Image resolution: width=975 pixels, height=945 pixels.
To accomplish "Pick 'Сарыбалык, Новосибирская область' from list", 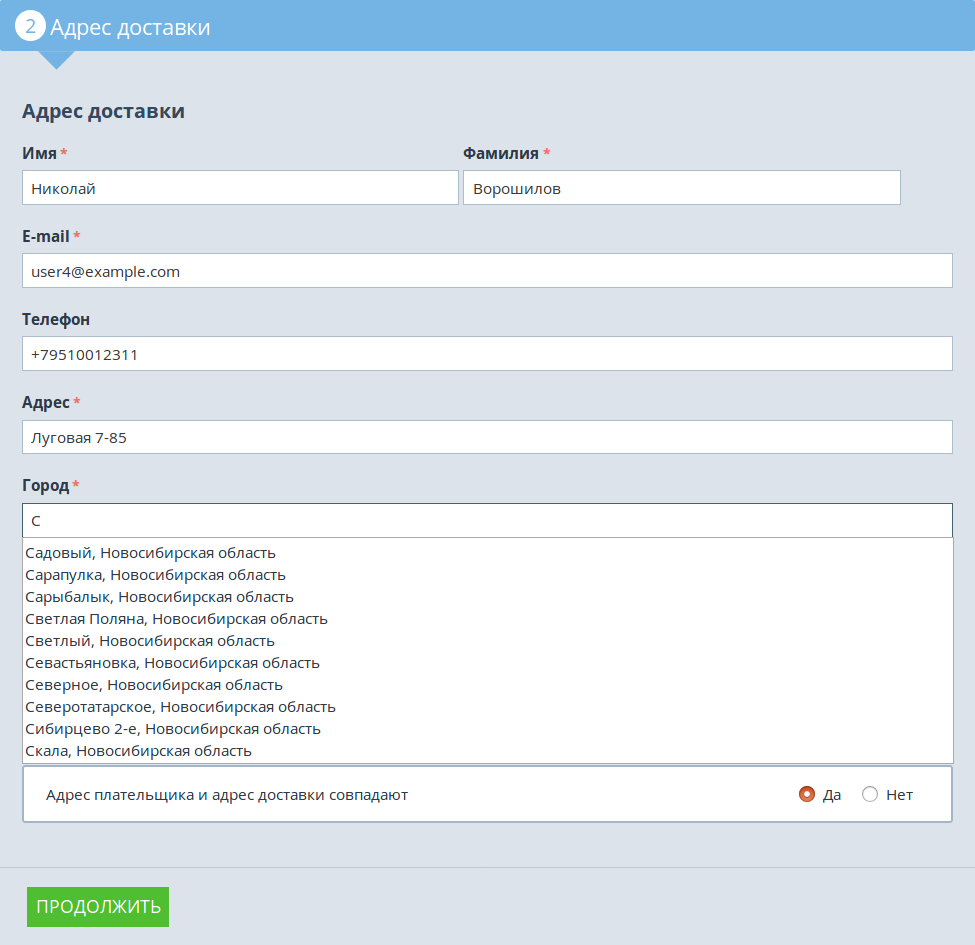I will click(x=160, y=597).
